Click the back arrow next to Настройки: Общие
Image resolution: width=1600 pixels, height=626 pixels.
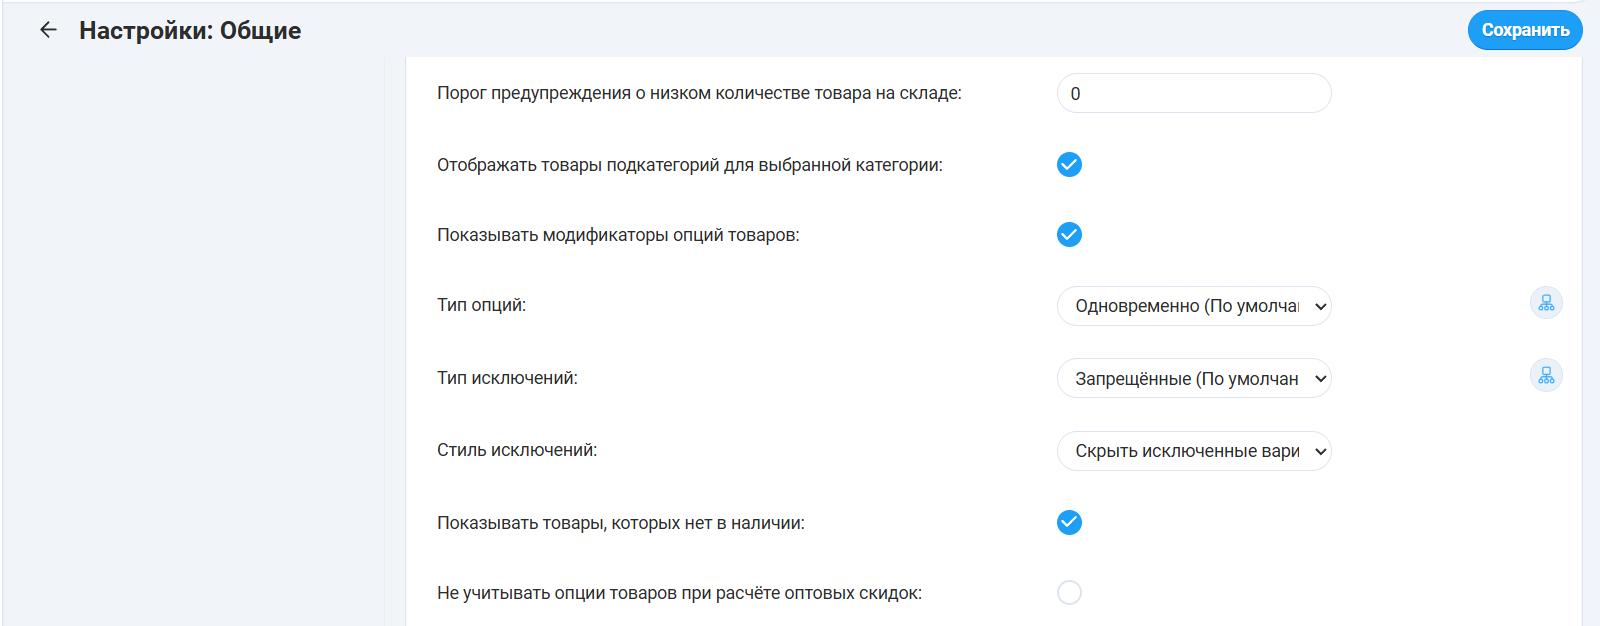48,30
